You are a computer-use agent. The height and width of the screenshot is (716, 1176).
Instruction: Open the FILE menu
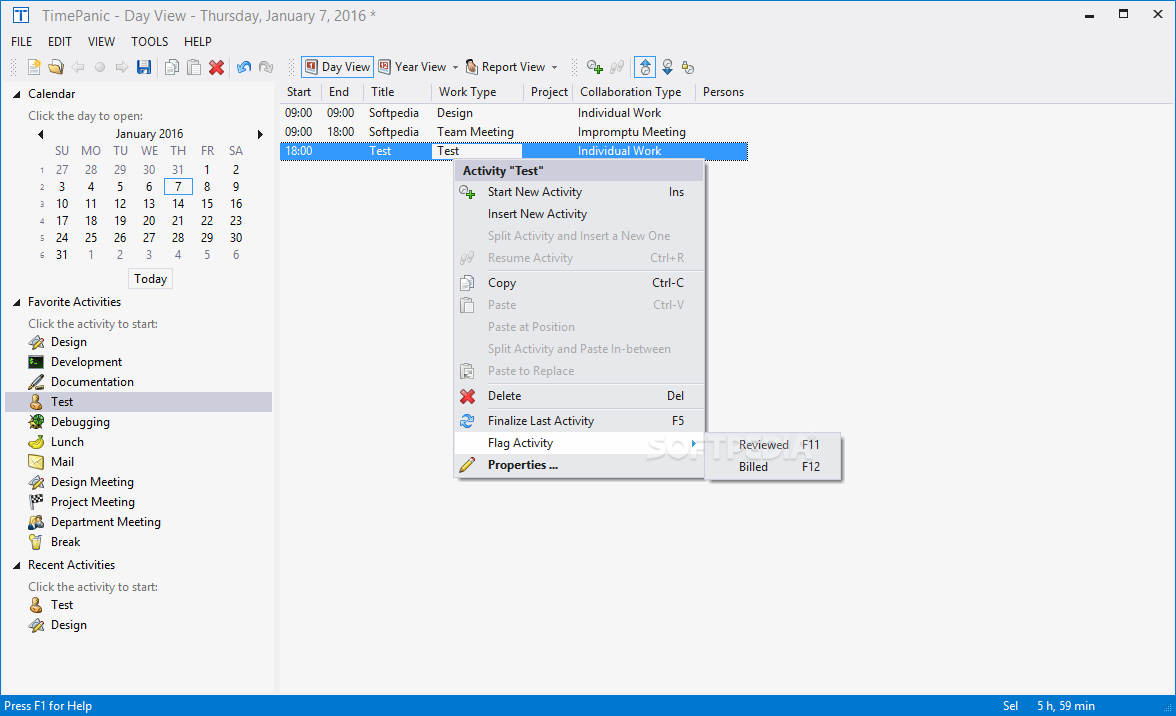pos(22,42)
